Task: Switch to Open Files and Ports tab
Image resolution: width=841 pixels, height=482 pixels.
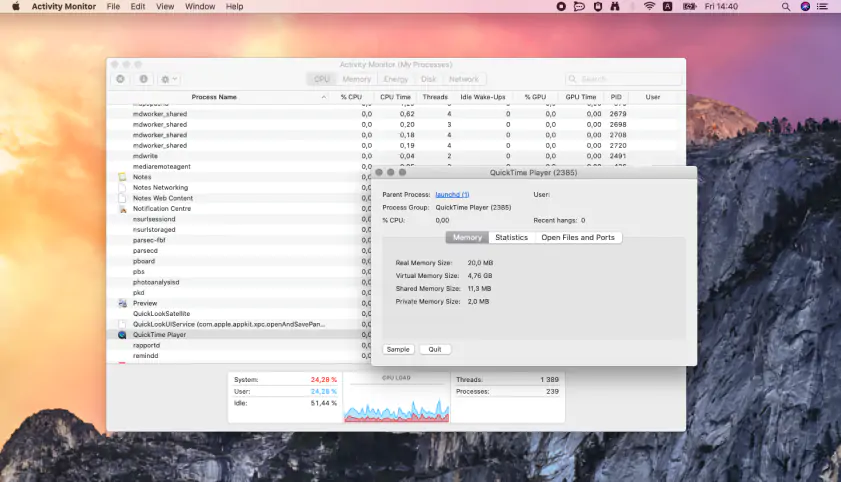Action: click(x=578, y=238)
